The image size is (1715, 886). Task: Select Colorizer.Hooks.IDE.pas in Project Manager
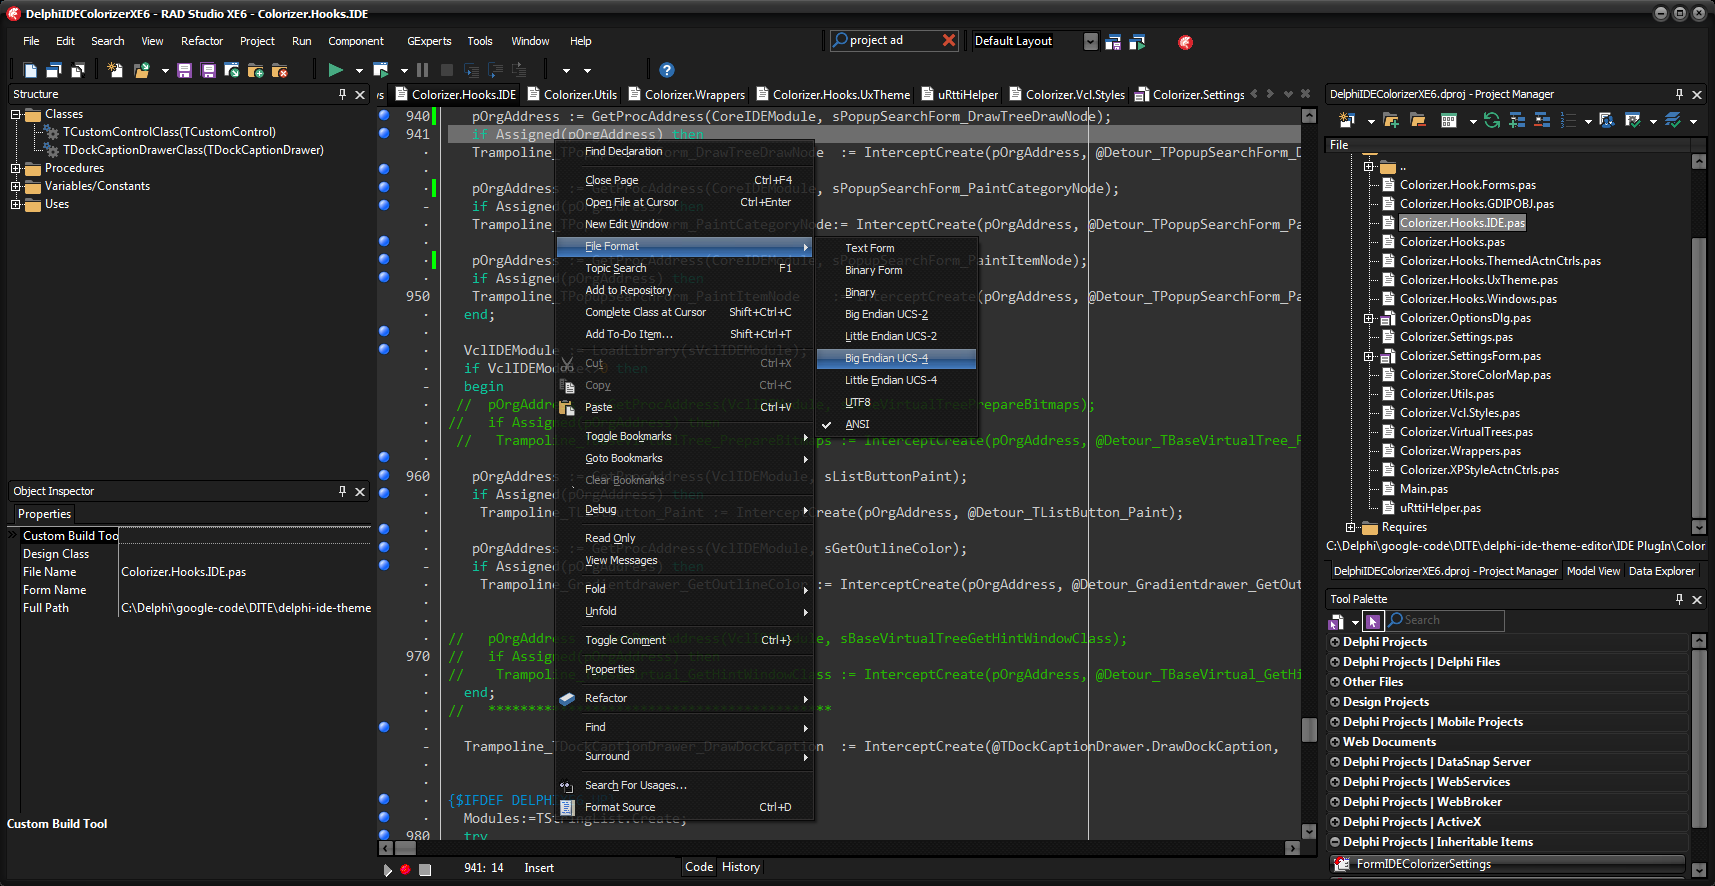click(1462, 223)
